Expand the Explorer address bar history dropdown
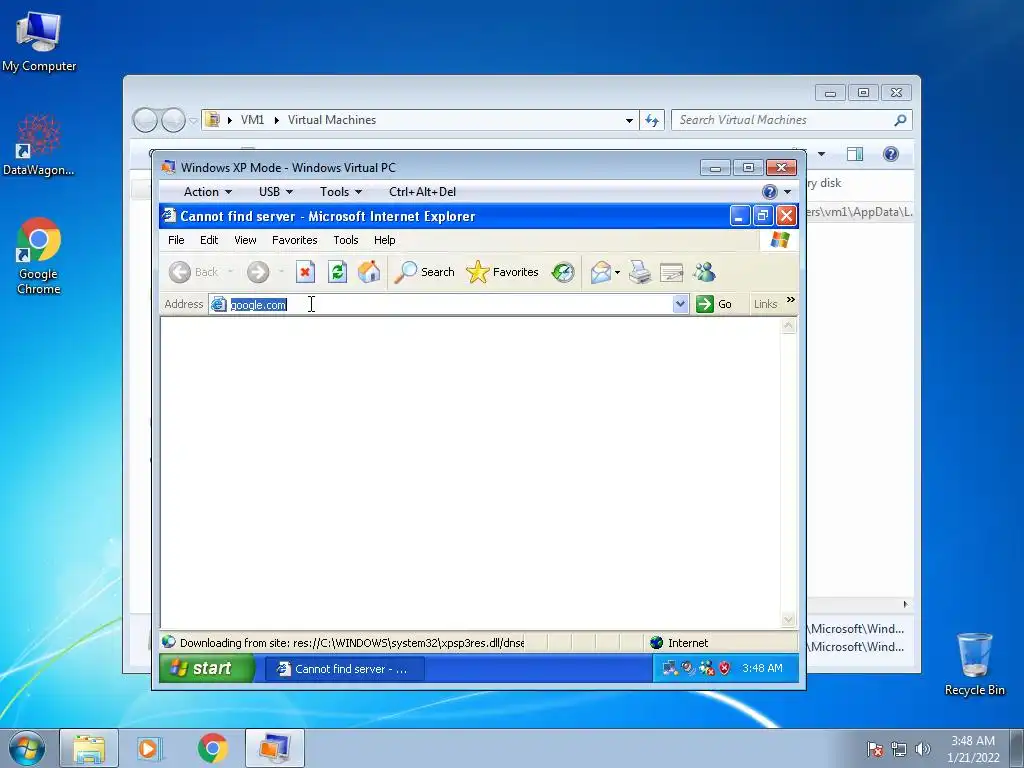Viewport: 1024px width, 768px height. 629,120
